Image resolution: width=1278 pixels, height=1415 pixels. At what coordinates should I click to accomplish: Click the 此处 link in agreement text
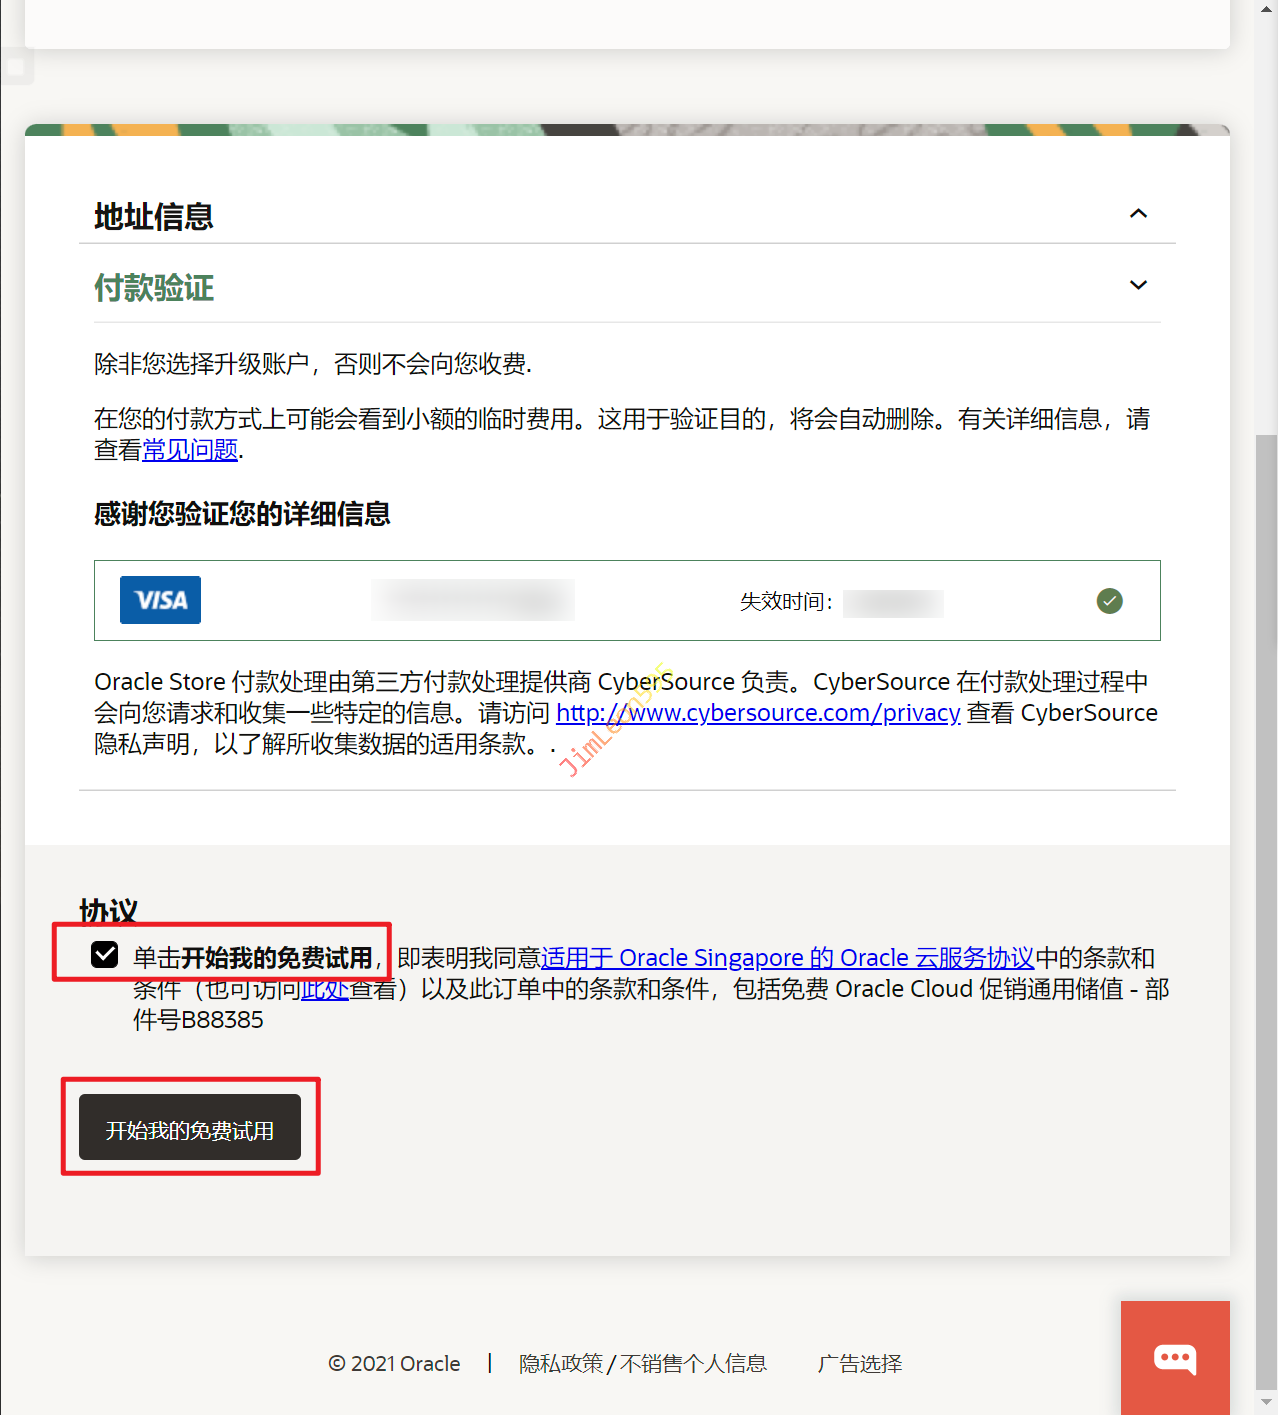[325, 989]
